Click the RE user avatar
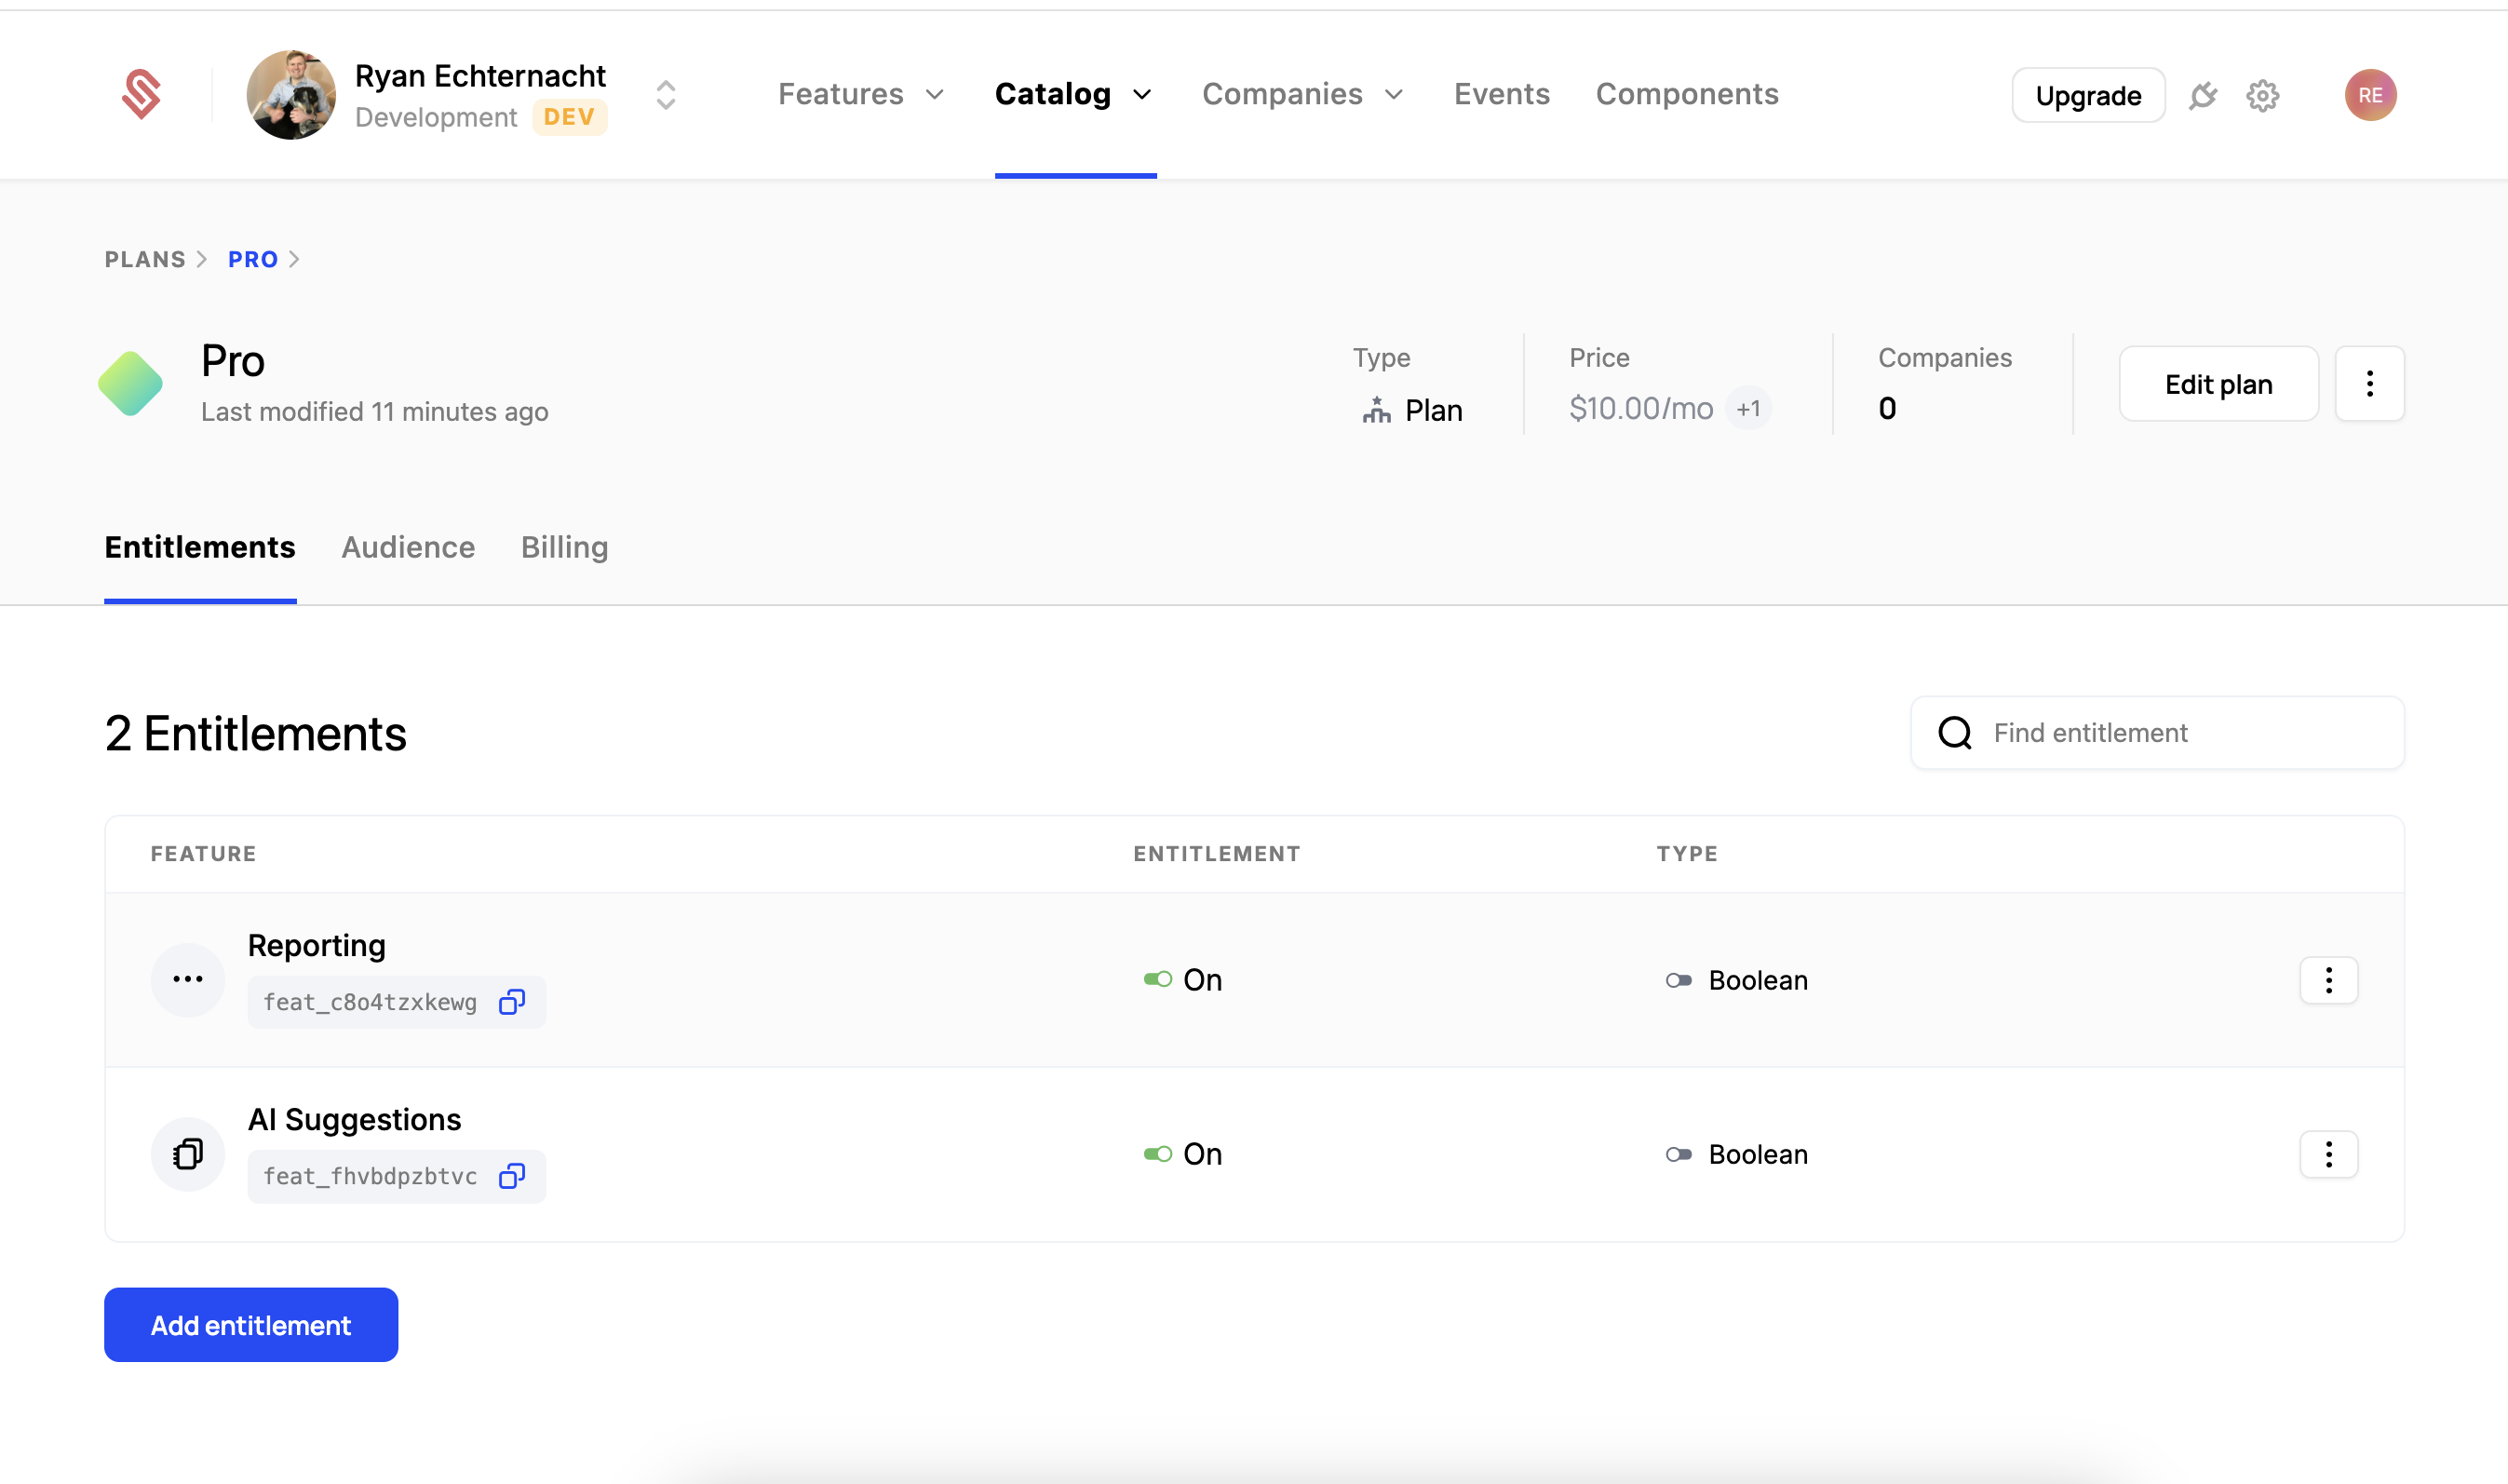The image size is (2508, 1484). tap(2370, 95)
